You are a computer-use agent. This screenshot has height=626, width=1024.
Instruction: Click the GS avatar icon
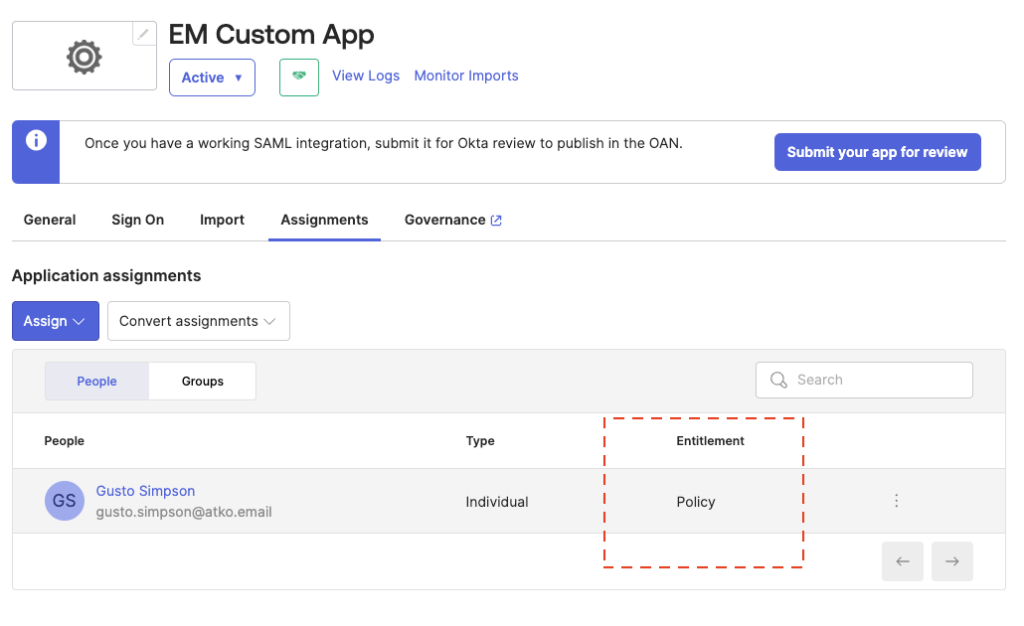tap(64, 501)
